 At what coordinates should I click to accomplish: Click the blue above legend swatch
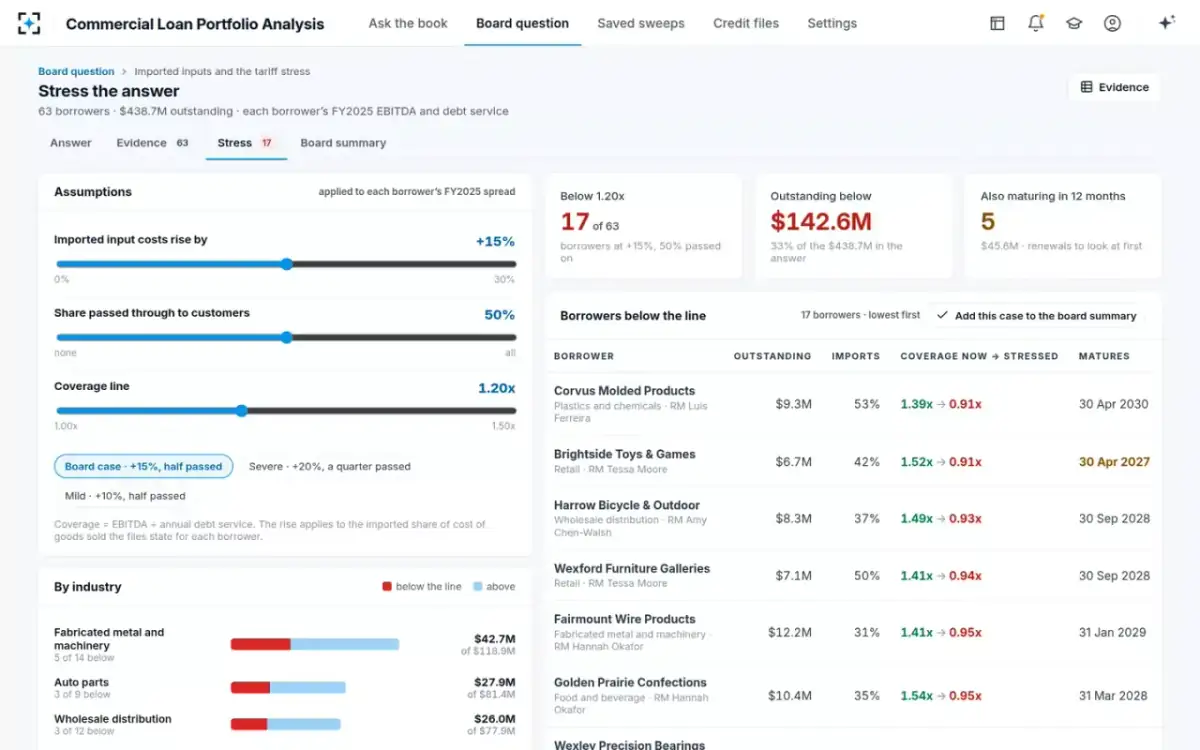pos(478,587)
